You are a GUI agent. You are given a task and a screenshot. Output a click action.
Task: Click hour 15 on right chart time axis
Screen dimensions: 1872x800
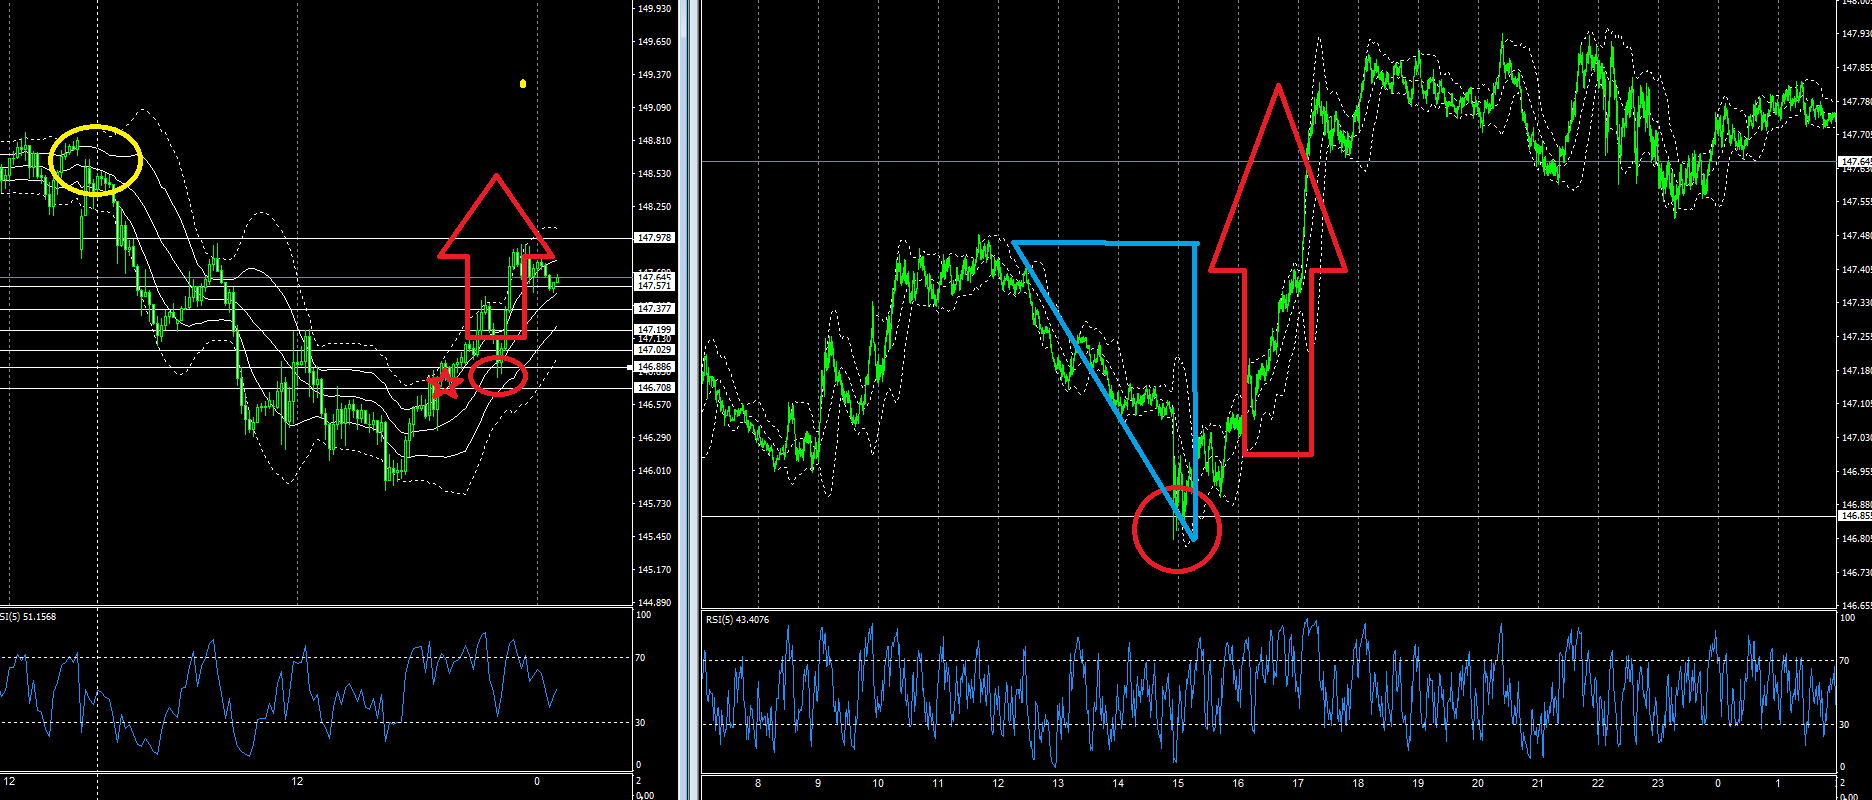point(1178,784)
